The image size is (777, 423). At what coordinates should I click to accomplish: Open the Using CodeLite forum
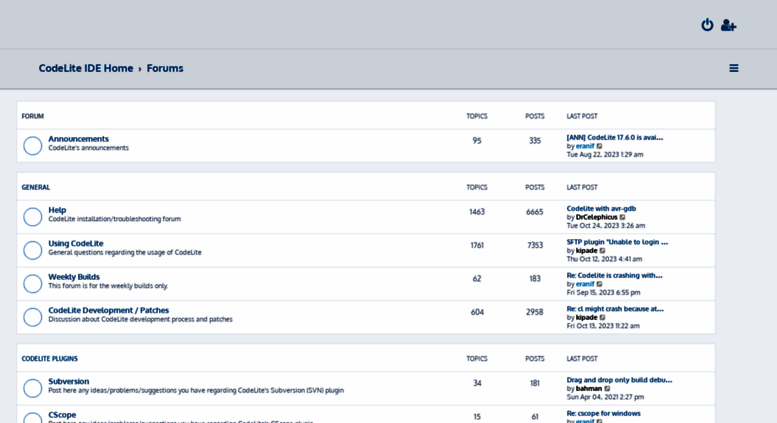pos(76,243)
